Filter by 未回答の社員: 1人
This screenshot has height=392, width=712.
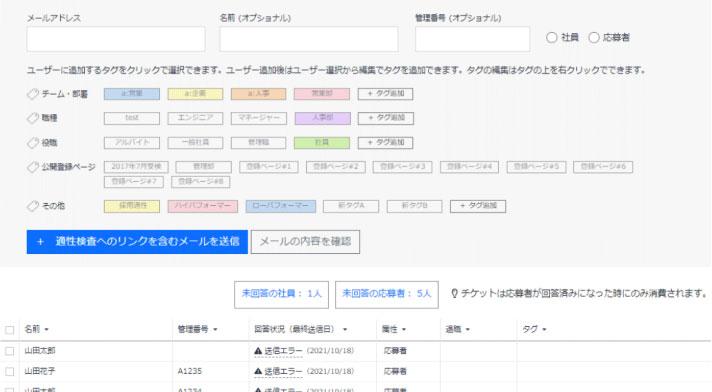(282, 294)
